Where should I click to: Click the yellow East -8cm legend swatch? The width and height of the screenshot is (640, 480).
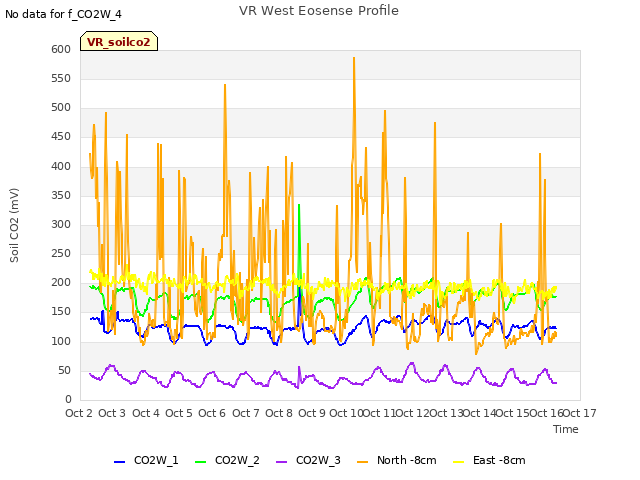459,462
